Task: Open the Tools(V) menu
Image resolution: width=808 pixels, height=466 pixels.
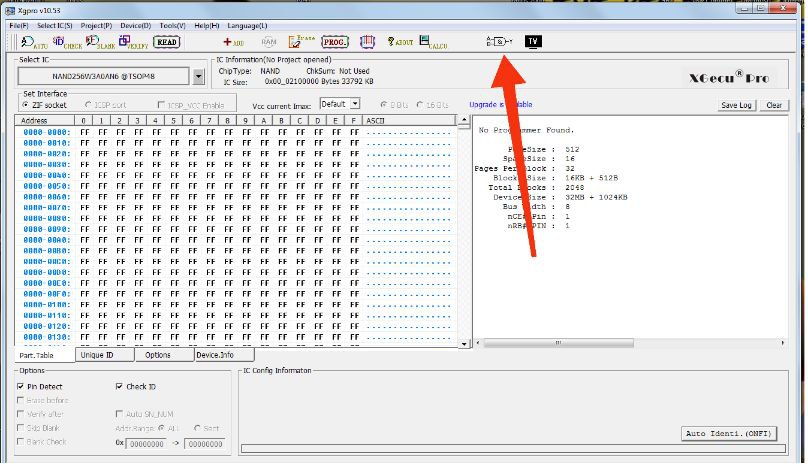Action: [172, 24]
